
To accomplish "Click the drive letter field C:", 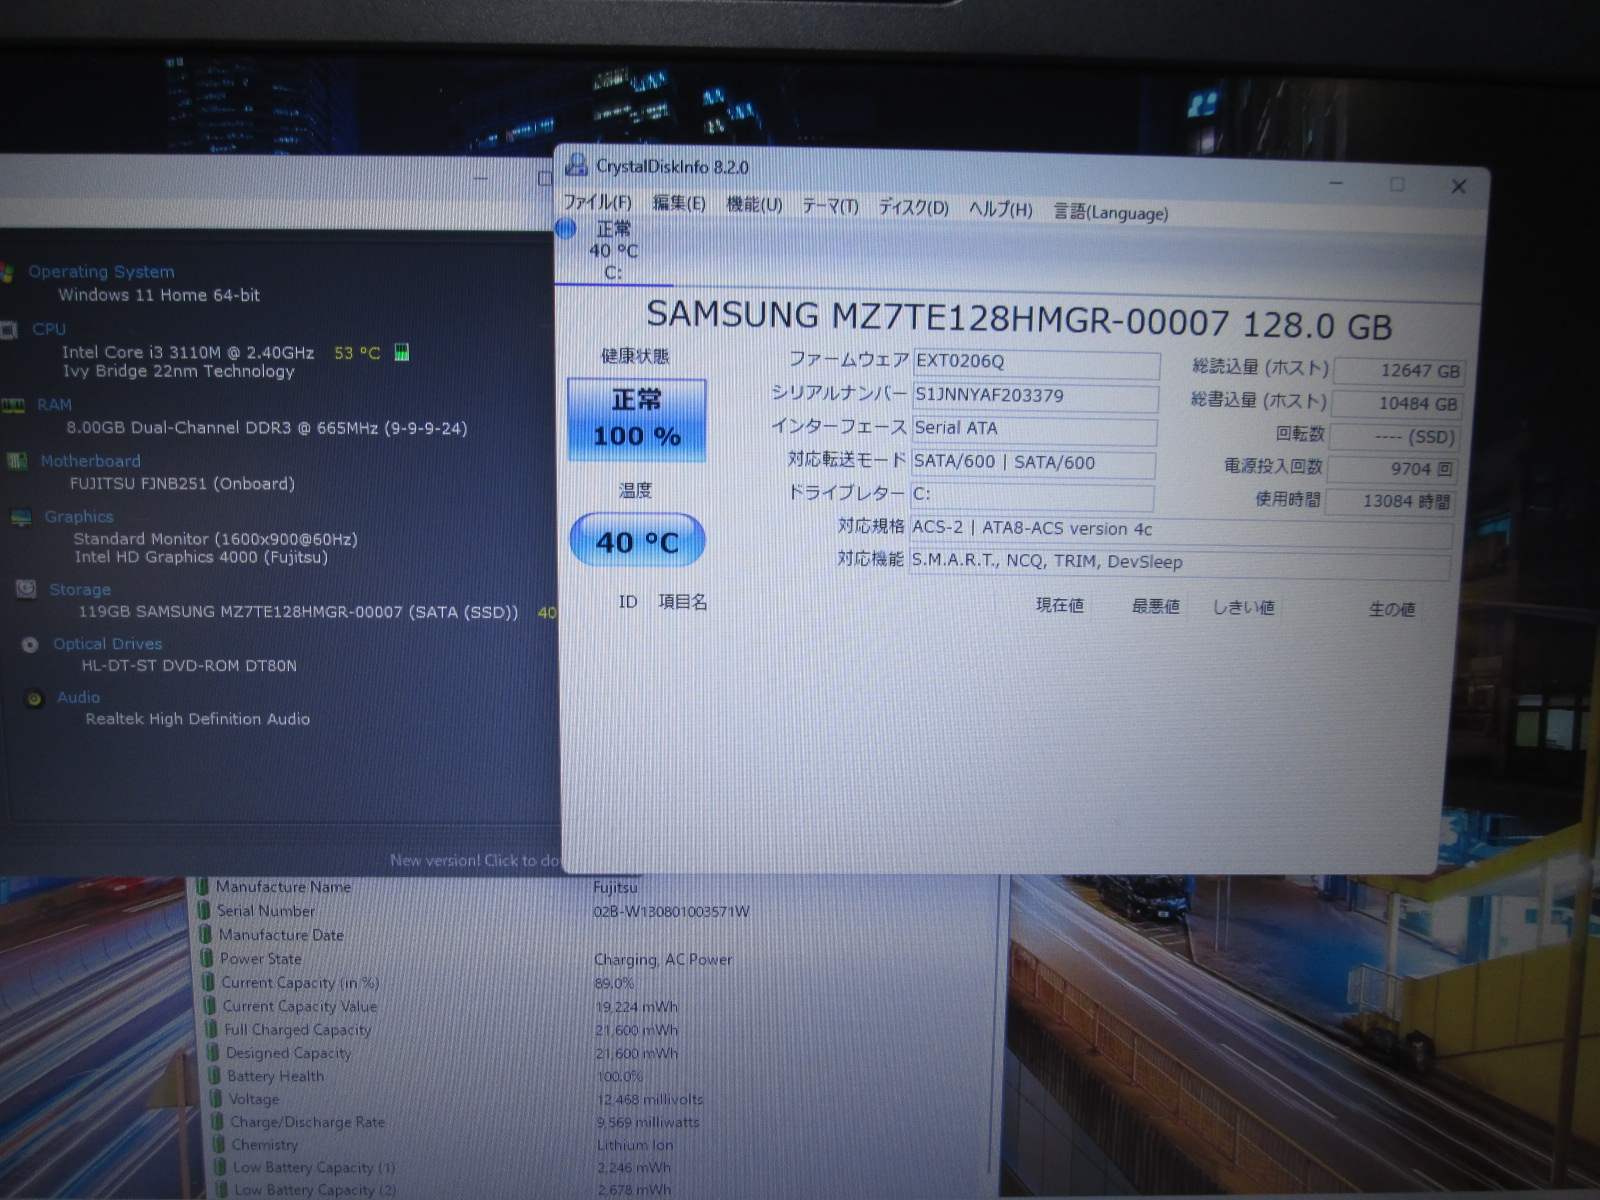I will [x=1032, y=495].
